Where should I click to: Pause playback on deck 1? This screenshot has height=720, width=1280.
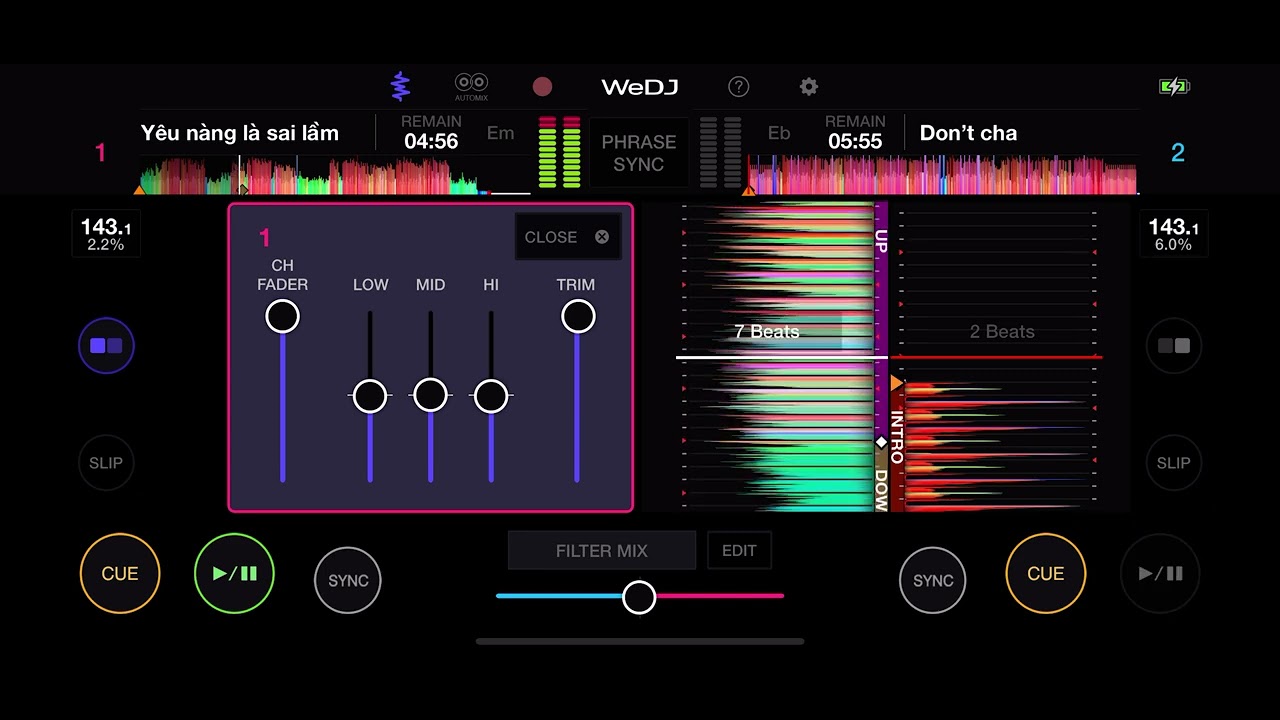(x=234, y=573)
